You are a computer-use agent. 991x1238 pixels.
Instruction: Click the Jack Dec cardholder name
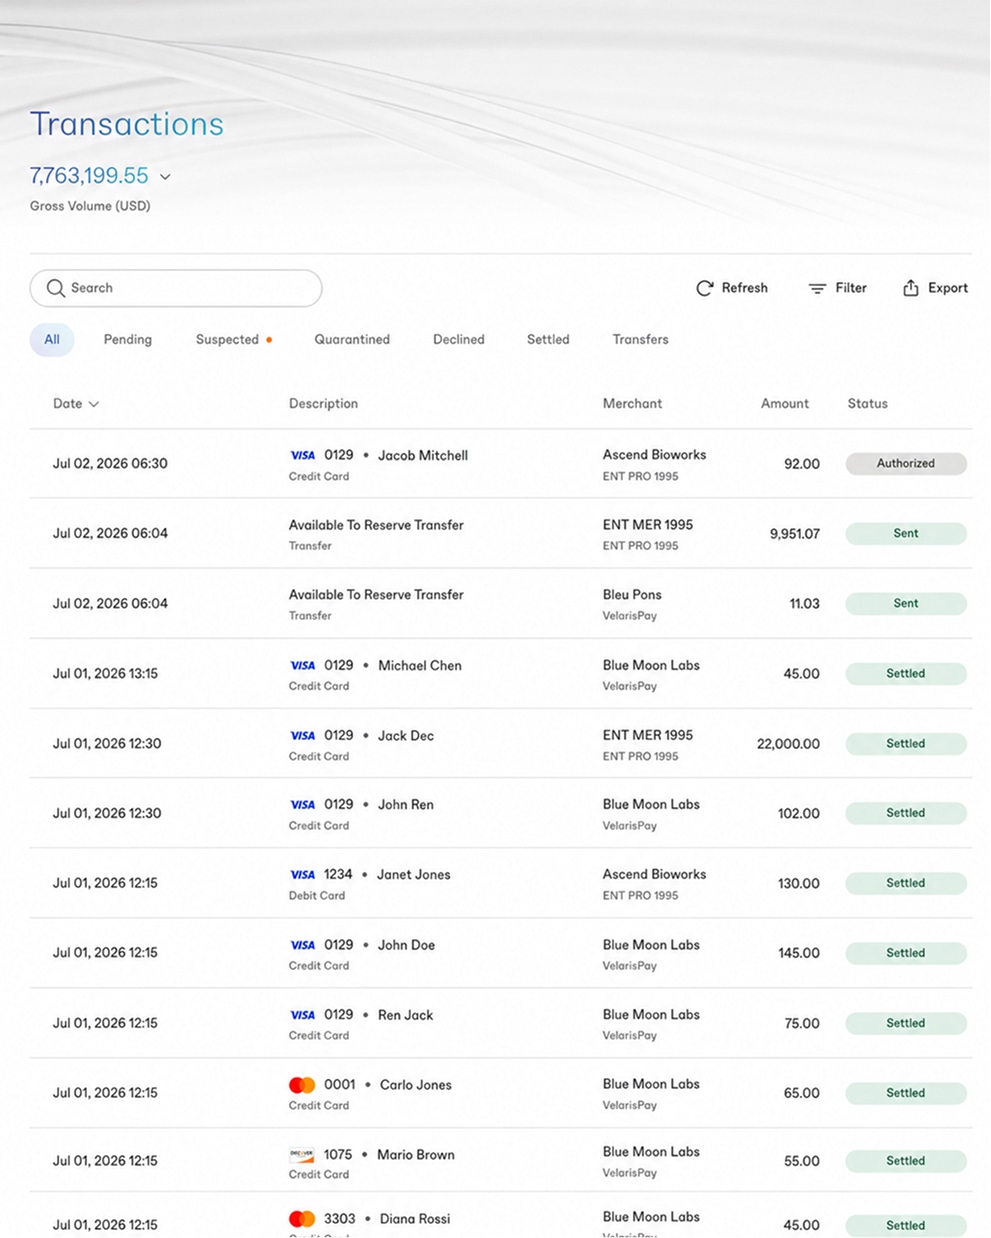pyautogui.click(x=406, y=735)
